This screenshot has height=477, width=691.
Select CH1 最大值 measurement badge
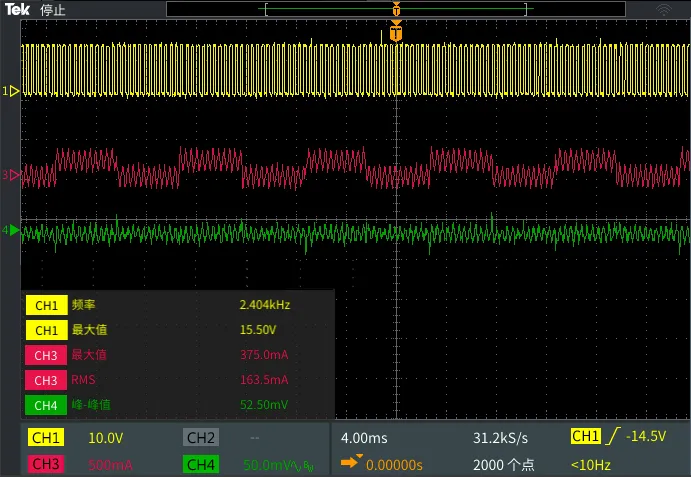(46, 330)
